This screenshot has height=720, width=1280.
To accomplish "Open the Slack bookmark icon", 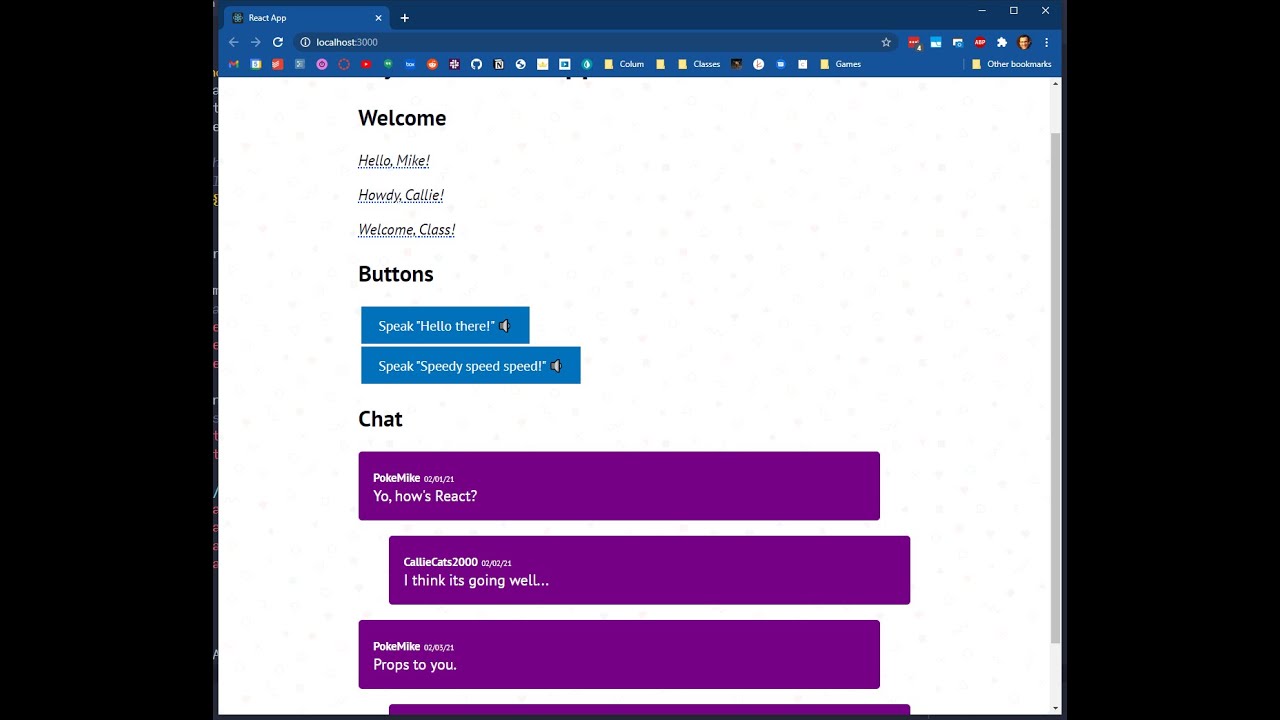I will pyautogui.click(x=454, y=64).
